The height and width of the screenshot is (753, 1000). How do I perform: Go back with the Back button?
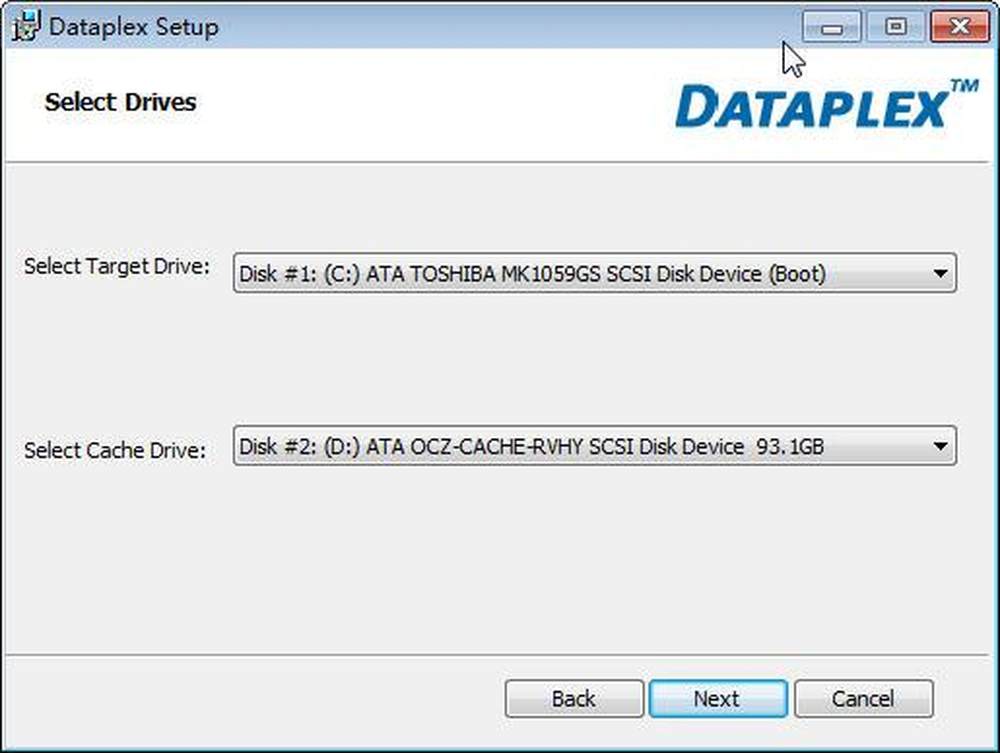573,699
